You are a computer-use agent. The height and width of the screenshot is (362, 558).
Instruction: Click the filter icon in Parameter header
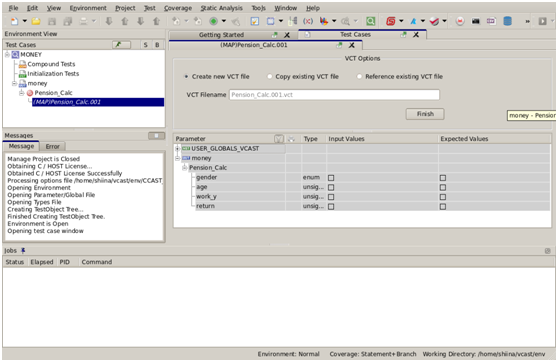pos(279,139)
